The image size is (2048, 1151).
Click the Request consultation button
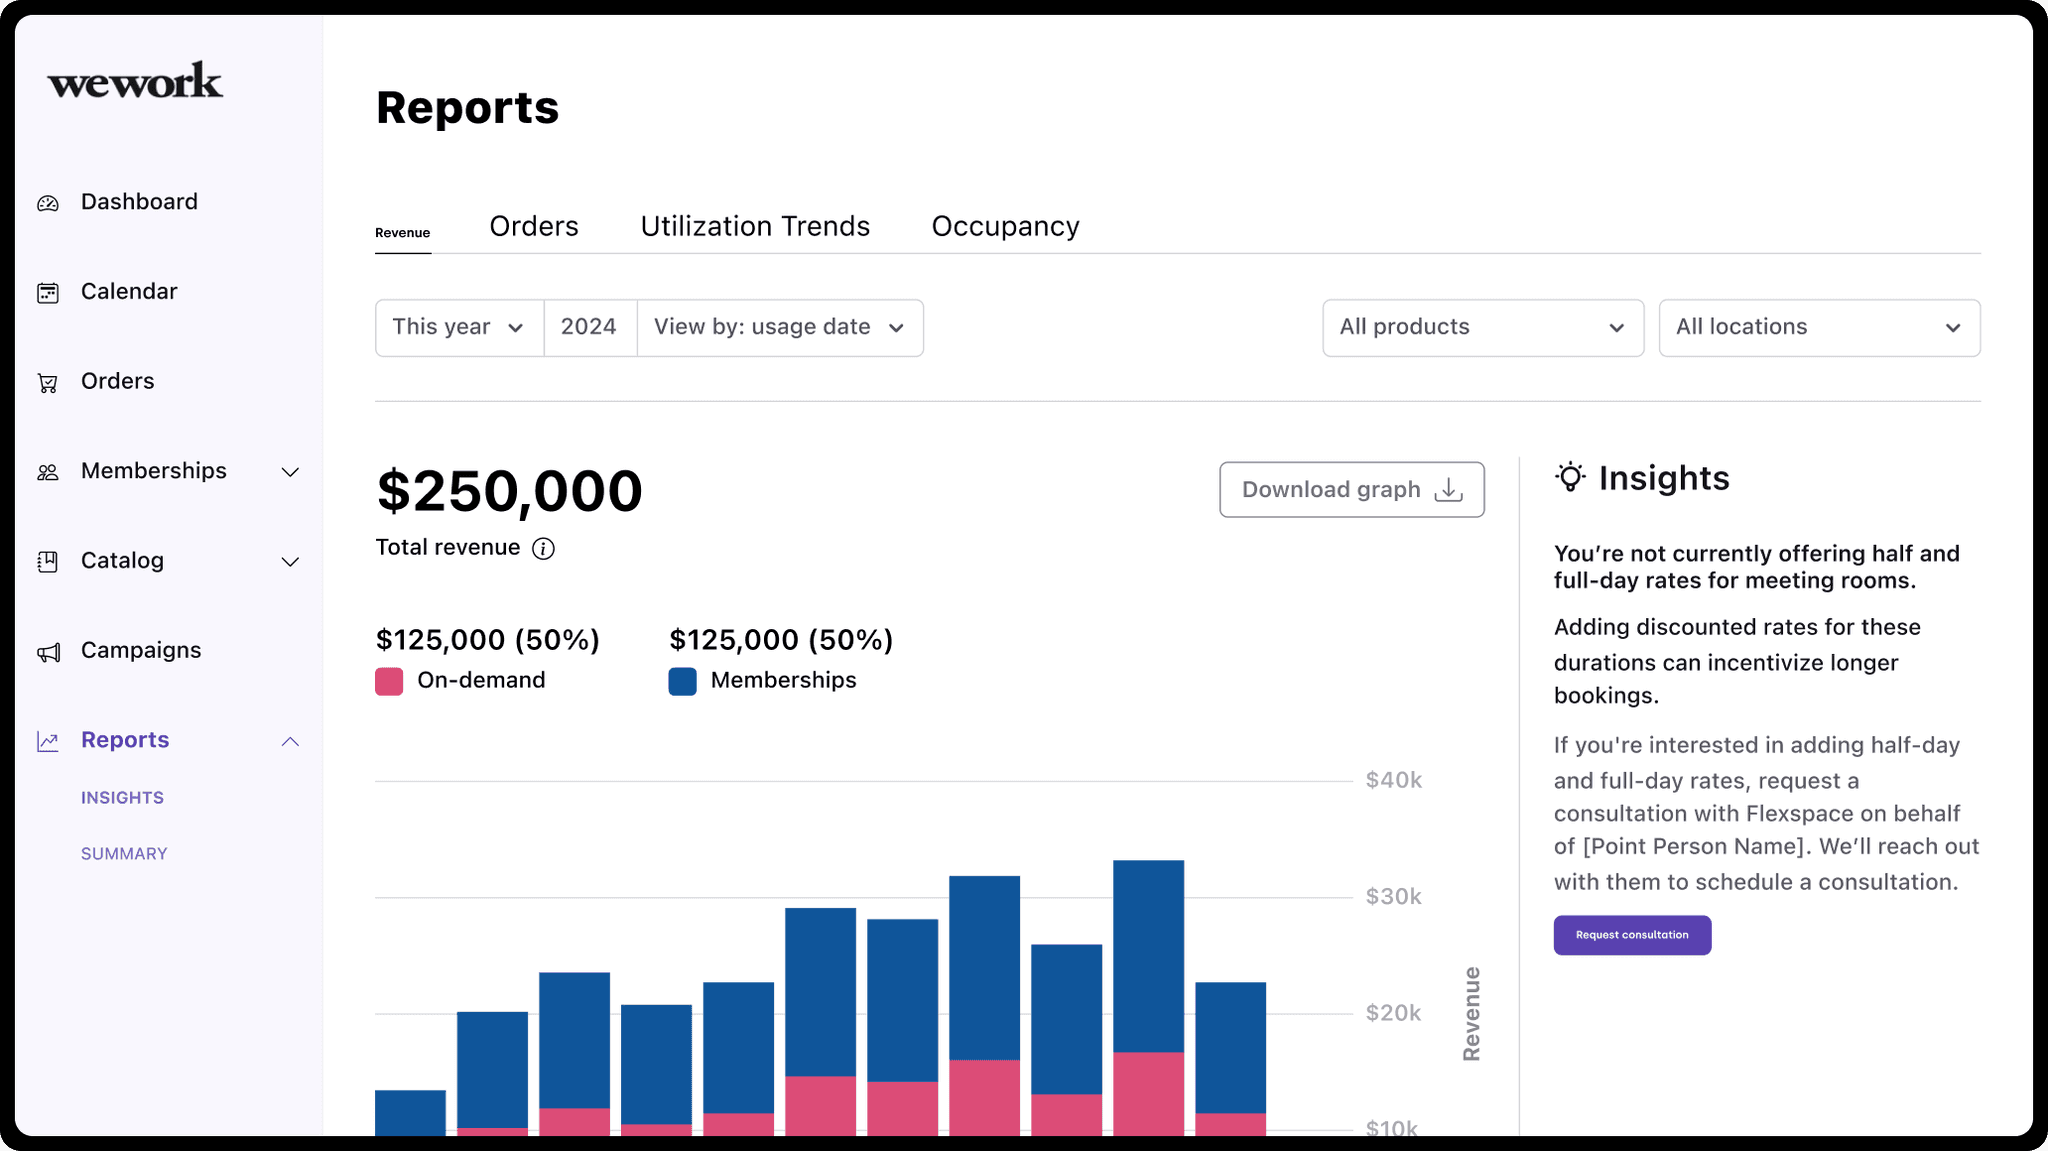[x=1631, y=935]
